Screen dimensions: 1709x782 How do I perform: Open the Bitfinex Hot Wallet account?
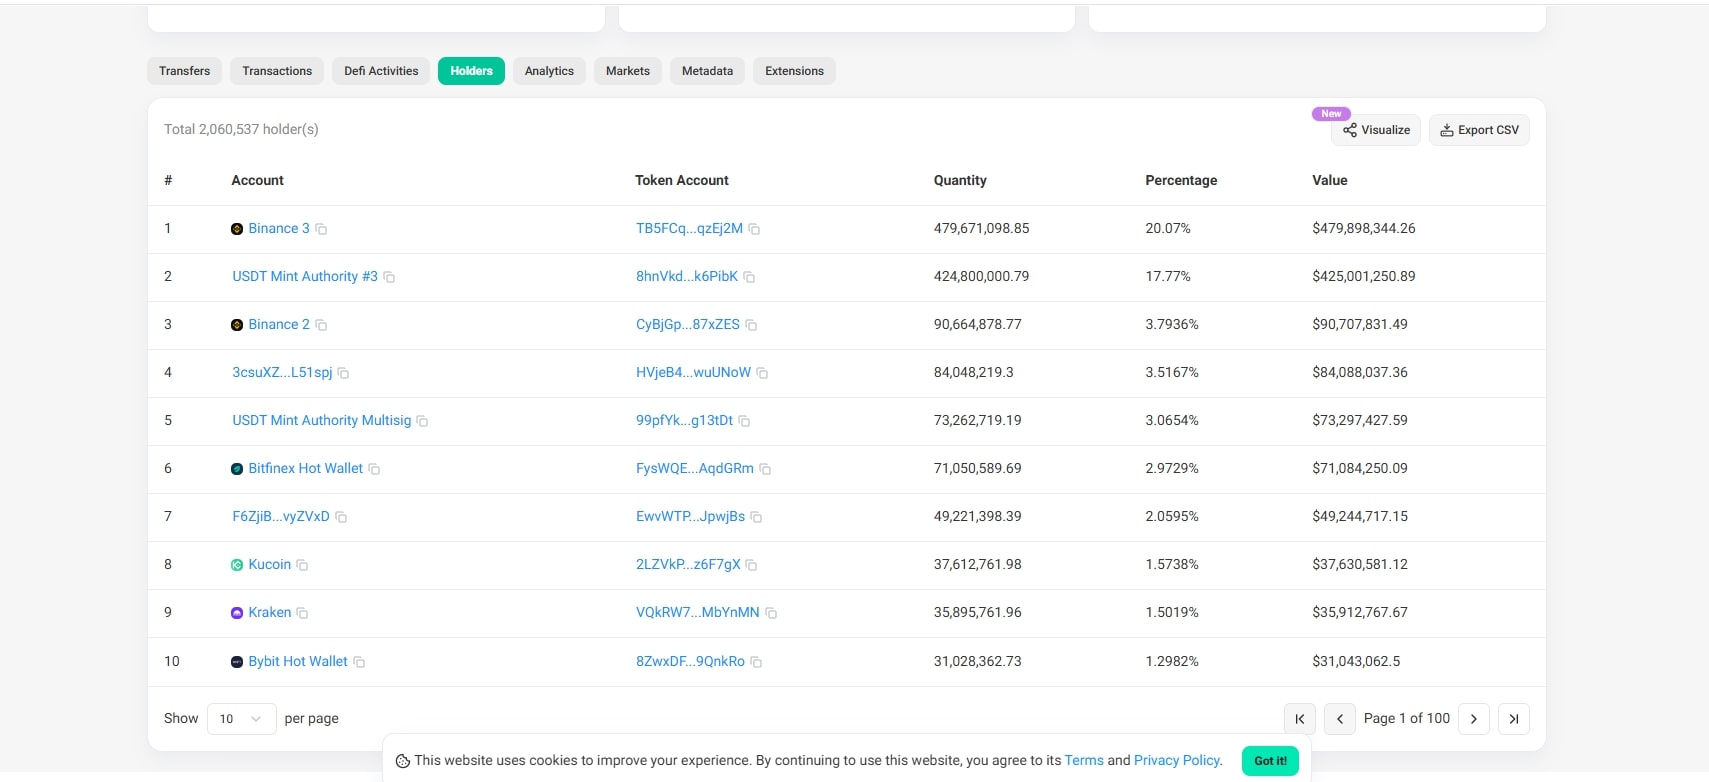point(305,469)
